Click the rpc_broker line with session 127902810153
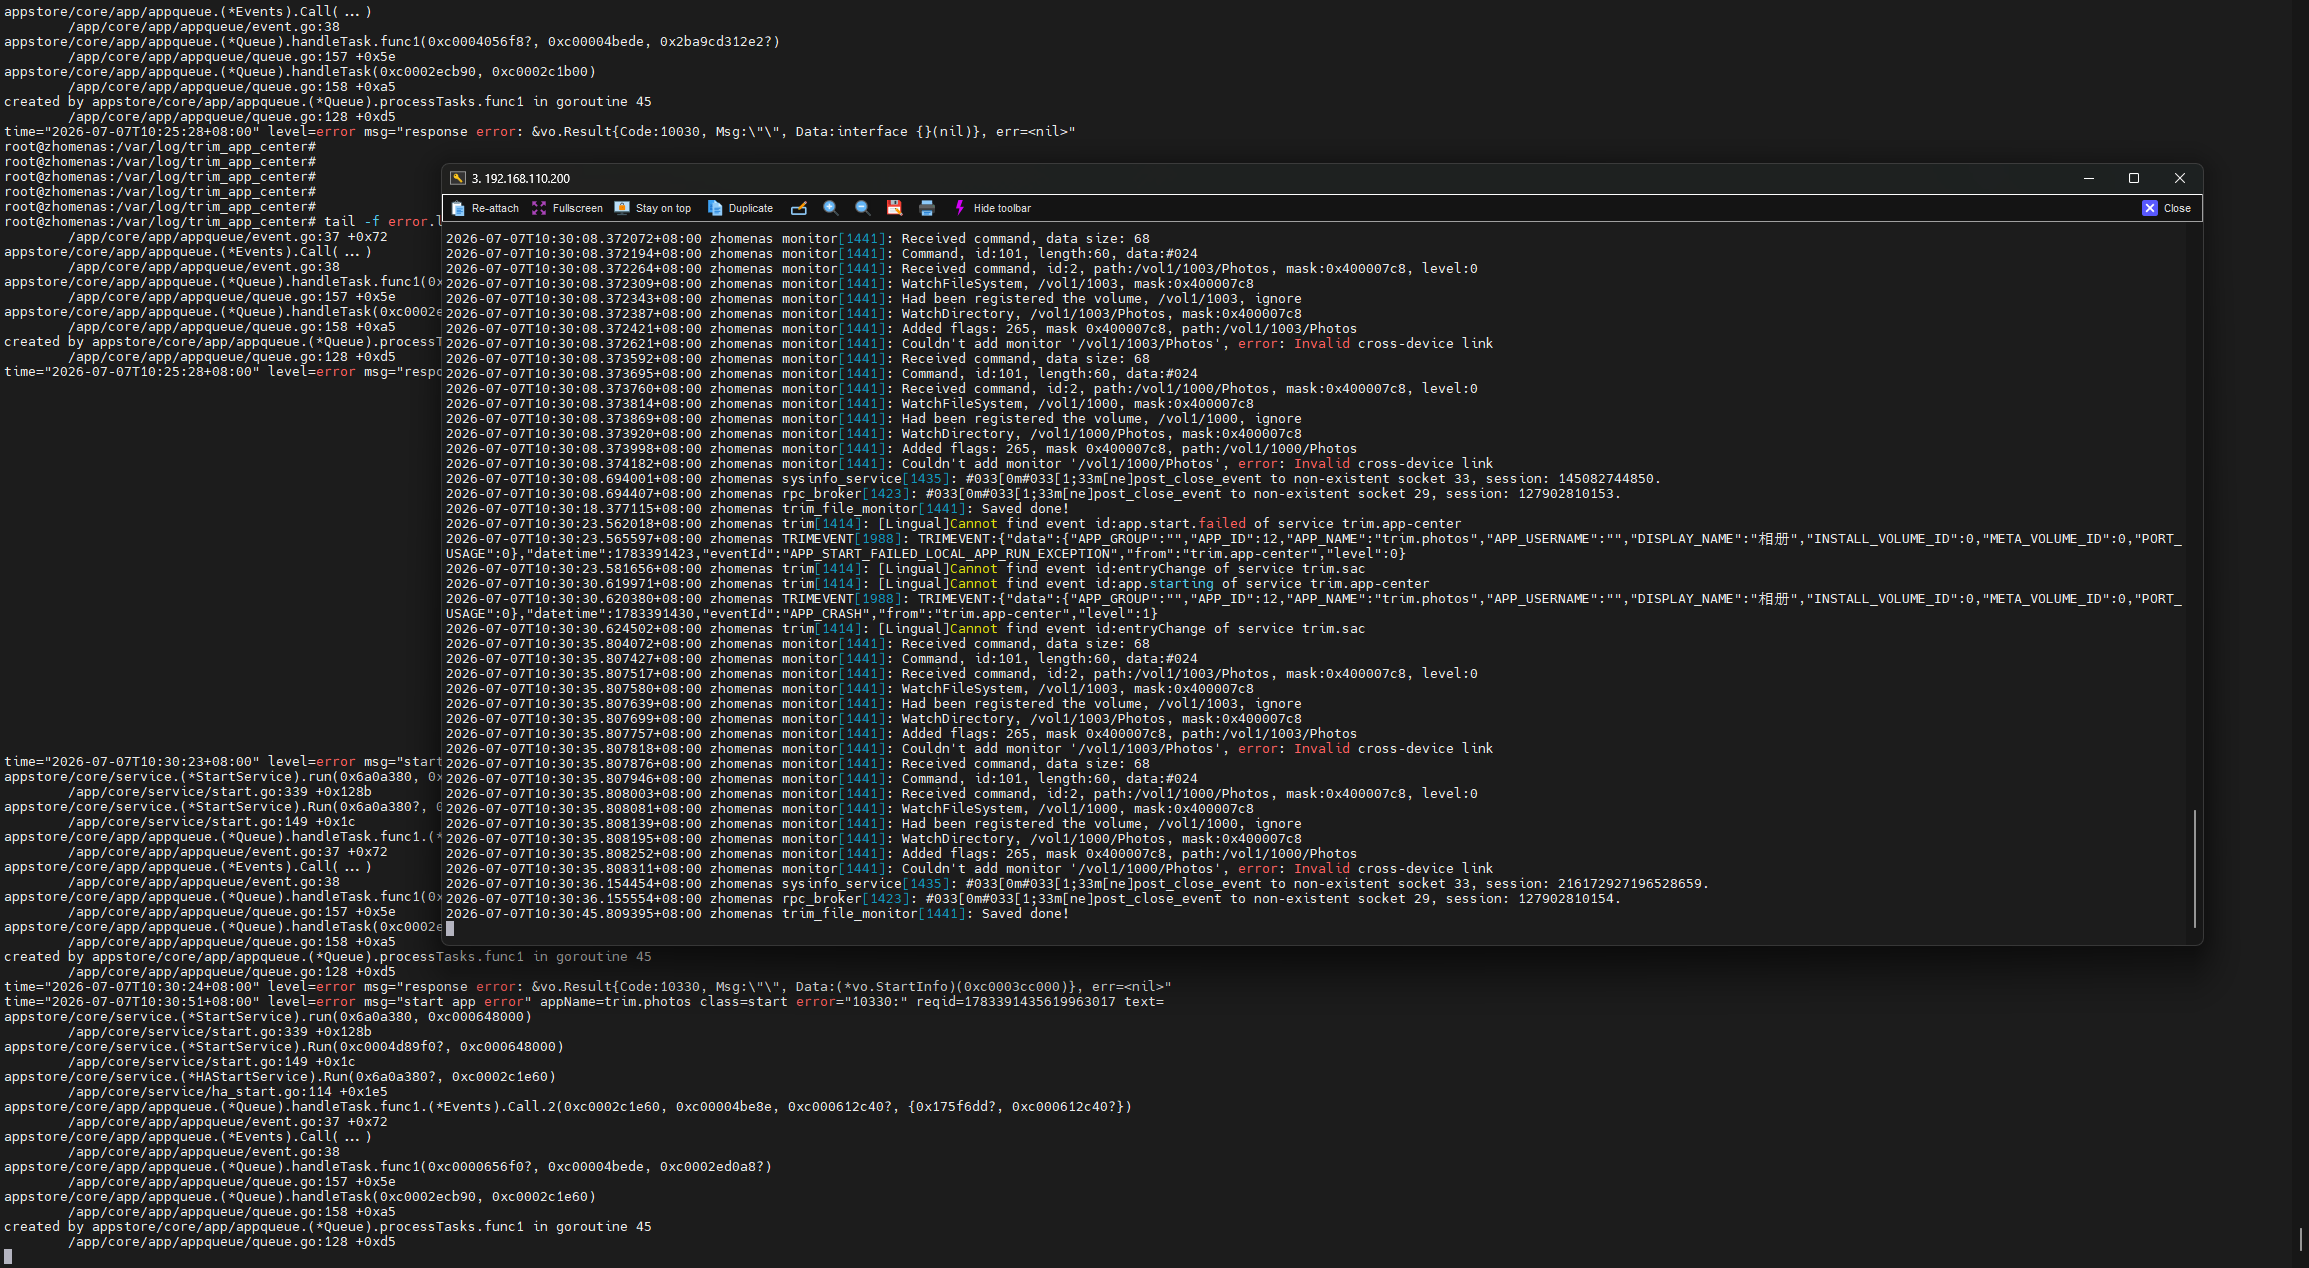Screen dimensions: 2309x1268 1033,494
